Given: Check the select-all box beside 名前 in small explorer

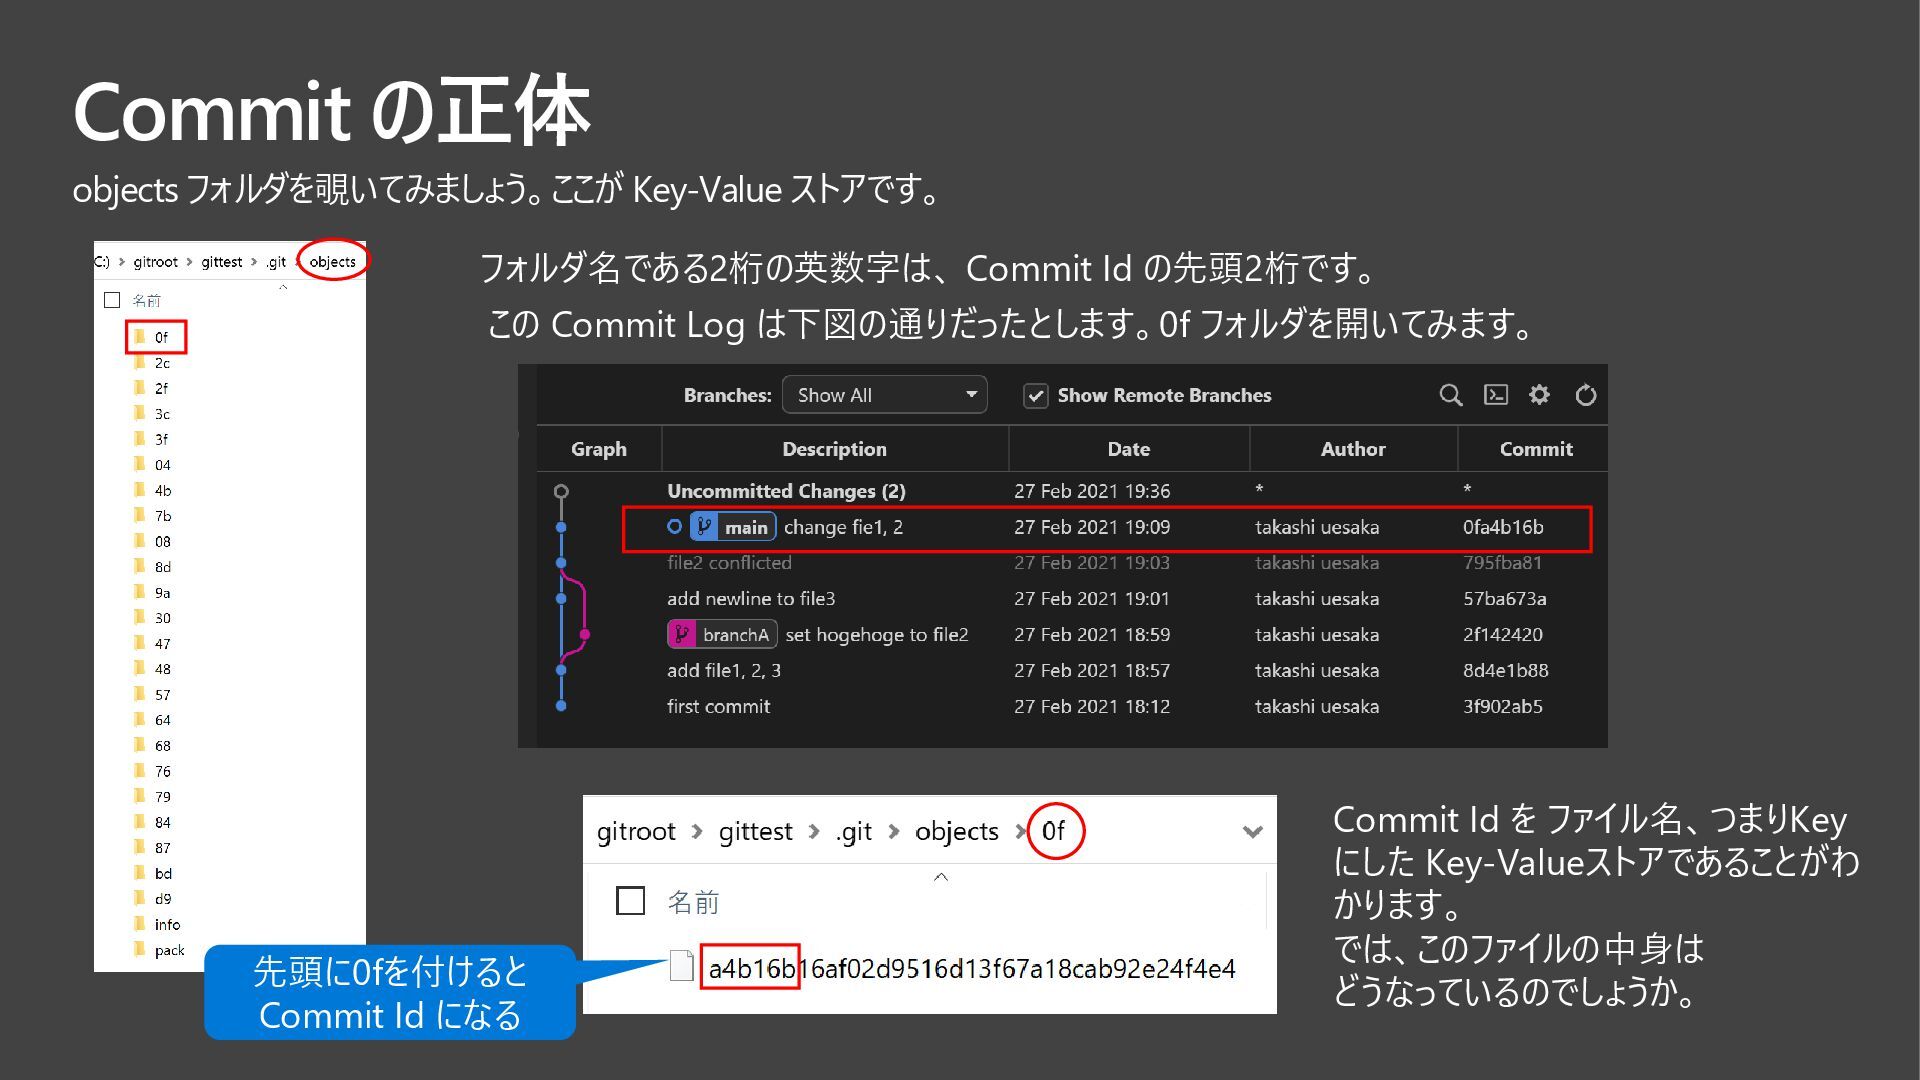Looking at the screenshot, I should 112,300.
